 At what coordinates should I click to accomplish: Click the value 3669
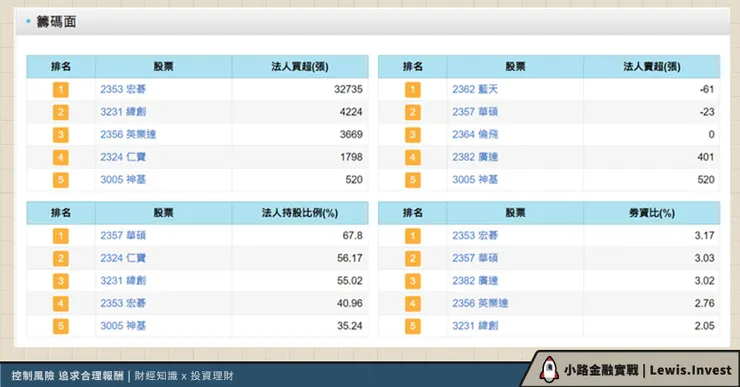pos(351,135)
